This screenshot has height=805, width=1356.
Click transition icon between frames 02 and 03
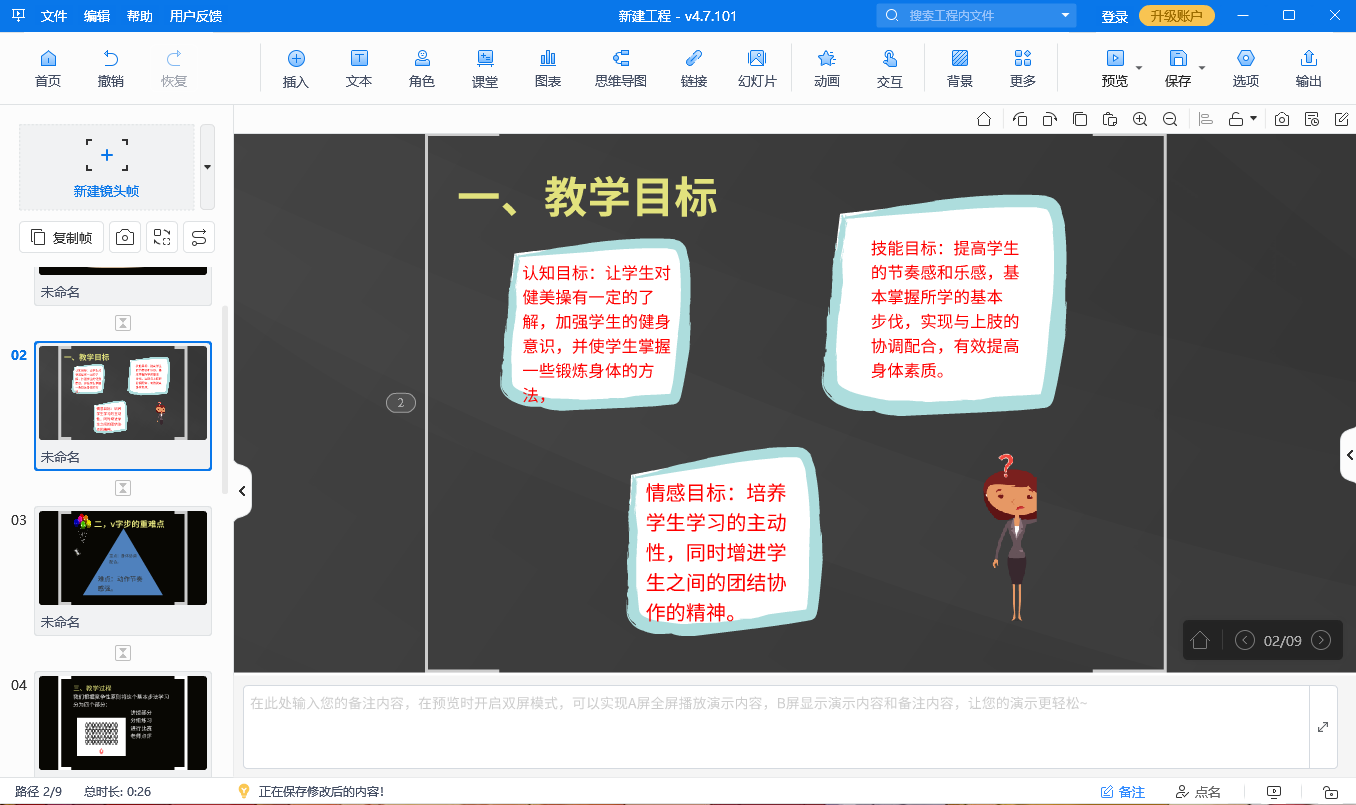pos(123,488)
